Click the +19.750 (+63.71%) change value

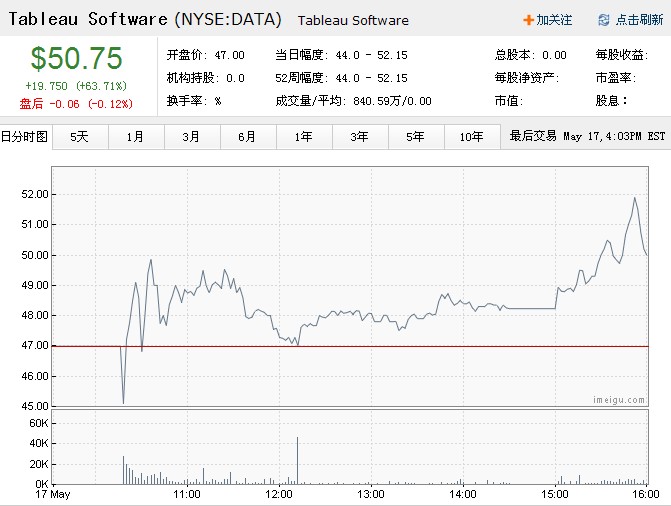[x=76, y=86]
